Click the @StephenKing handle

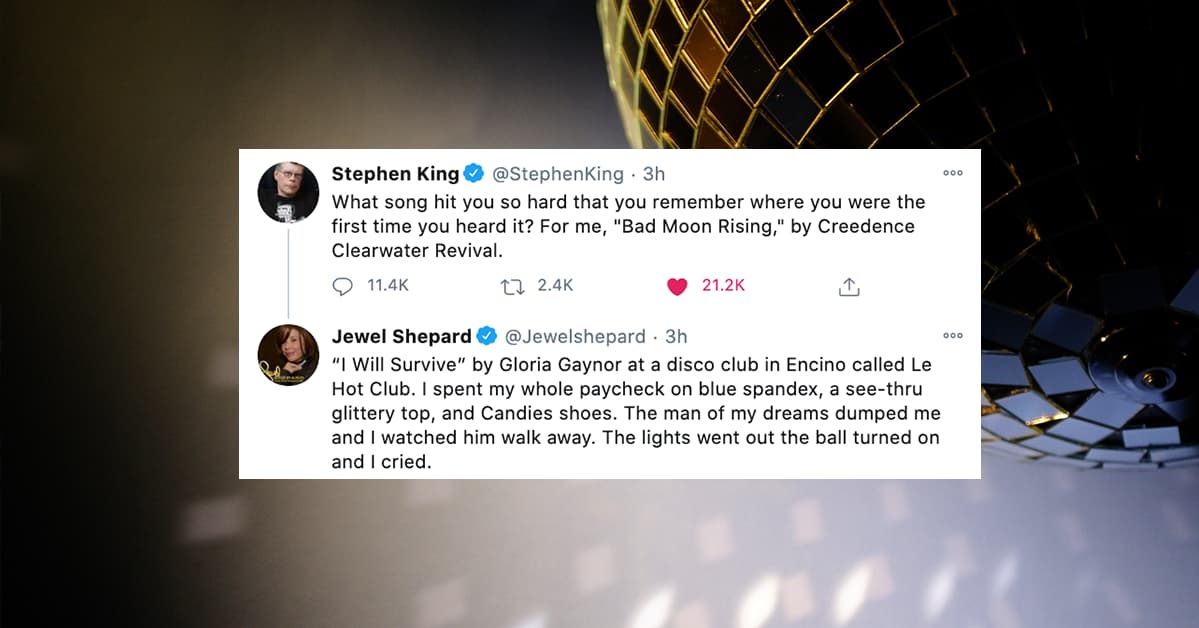pos(557,174)
